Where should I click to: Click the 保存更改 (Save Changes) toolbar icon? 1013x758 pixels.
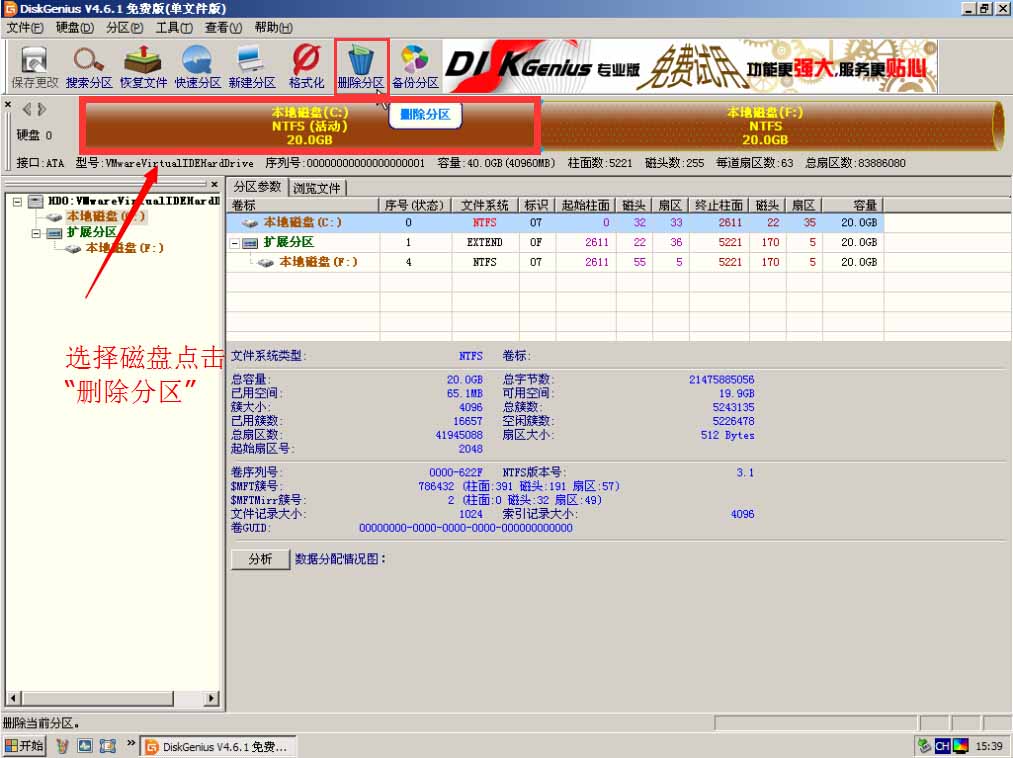(33, 62)
